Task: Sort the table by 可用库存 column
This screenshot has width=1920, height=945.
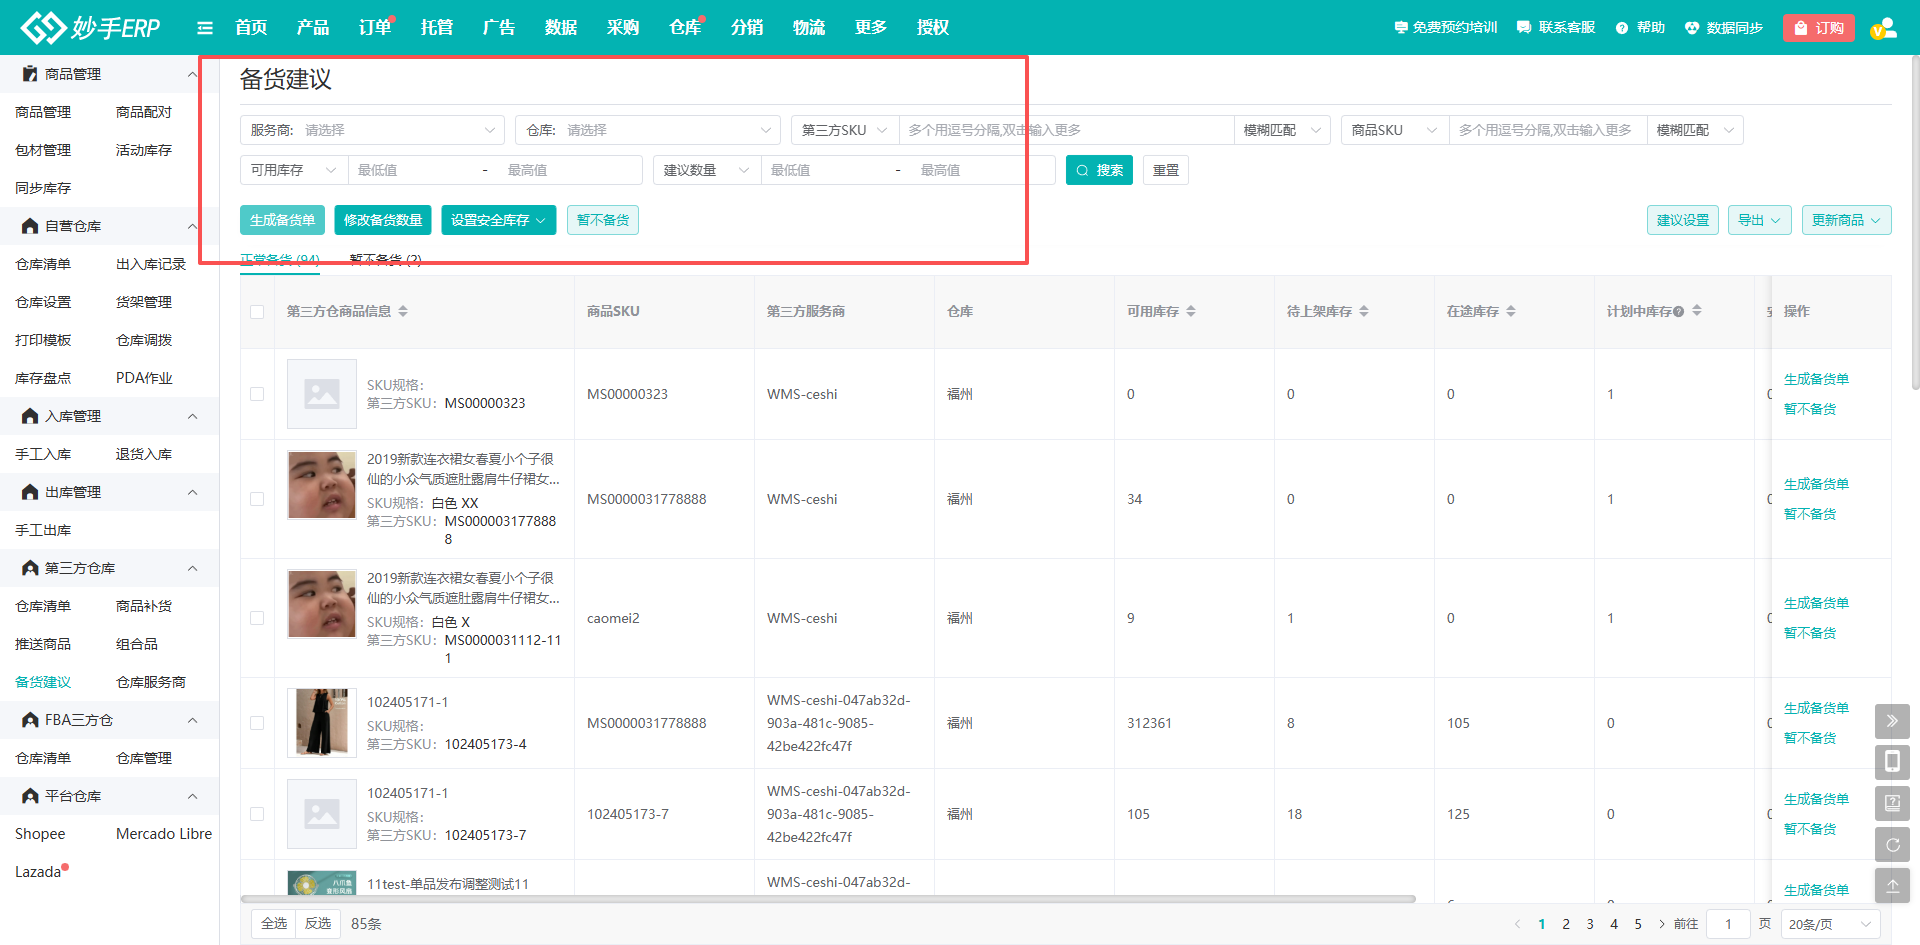Action: (x=1190, y=312)
